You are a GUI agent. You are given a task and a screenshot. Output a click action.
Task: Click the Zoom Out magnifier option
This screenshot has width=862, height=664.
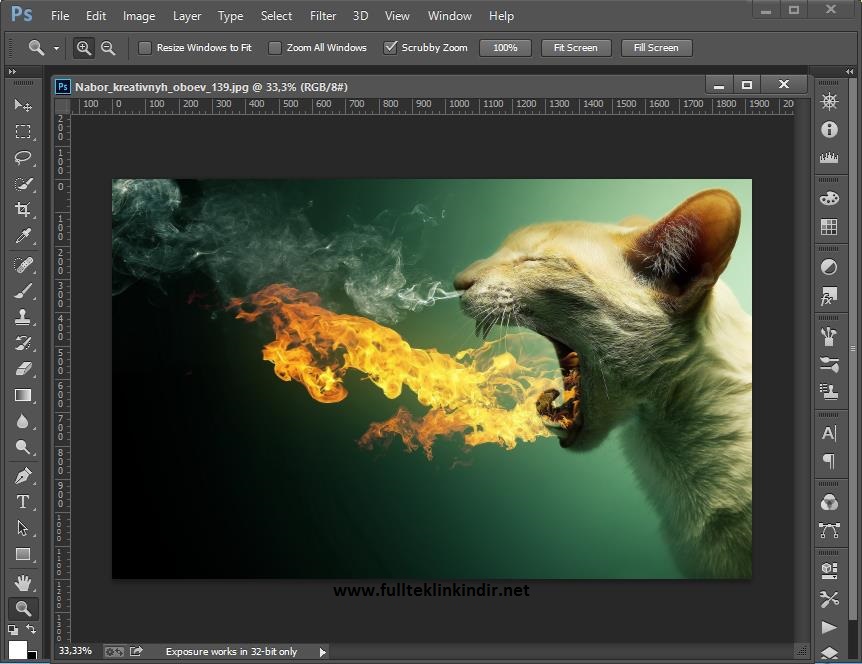pos(108,48)
